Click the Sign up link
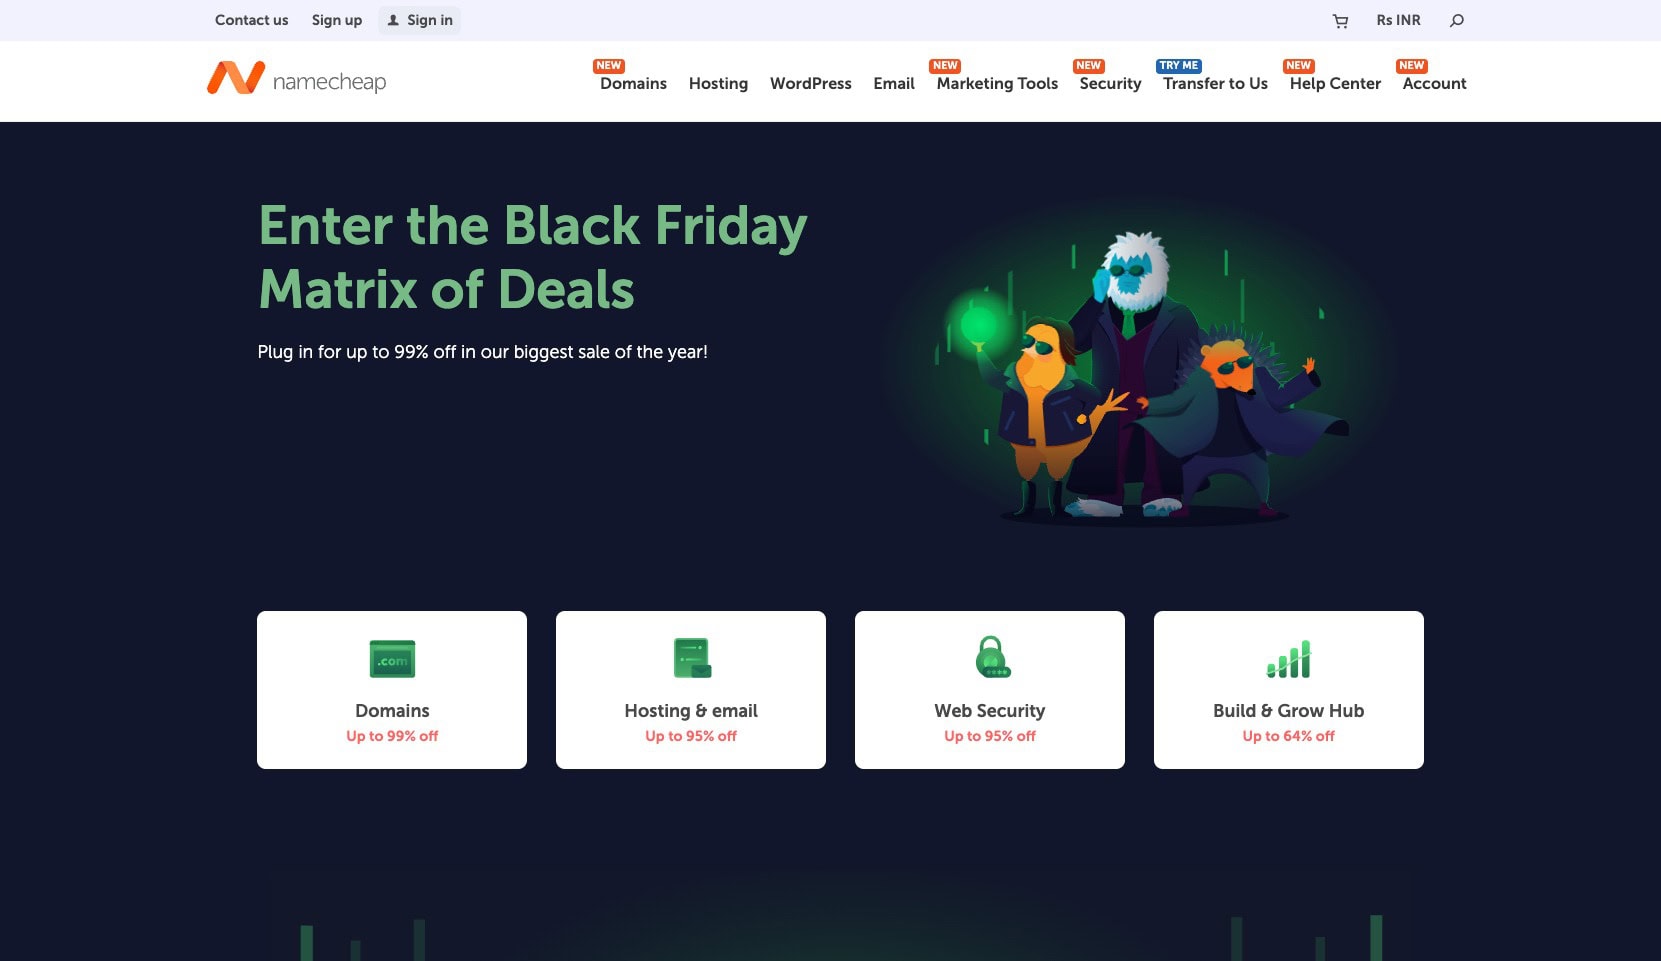Viewport: 1661px width, 961px height. pos(337,20)
